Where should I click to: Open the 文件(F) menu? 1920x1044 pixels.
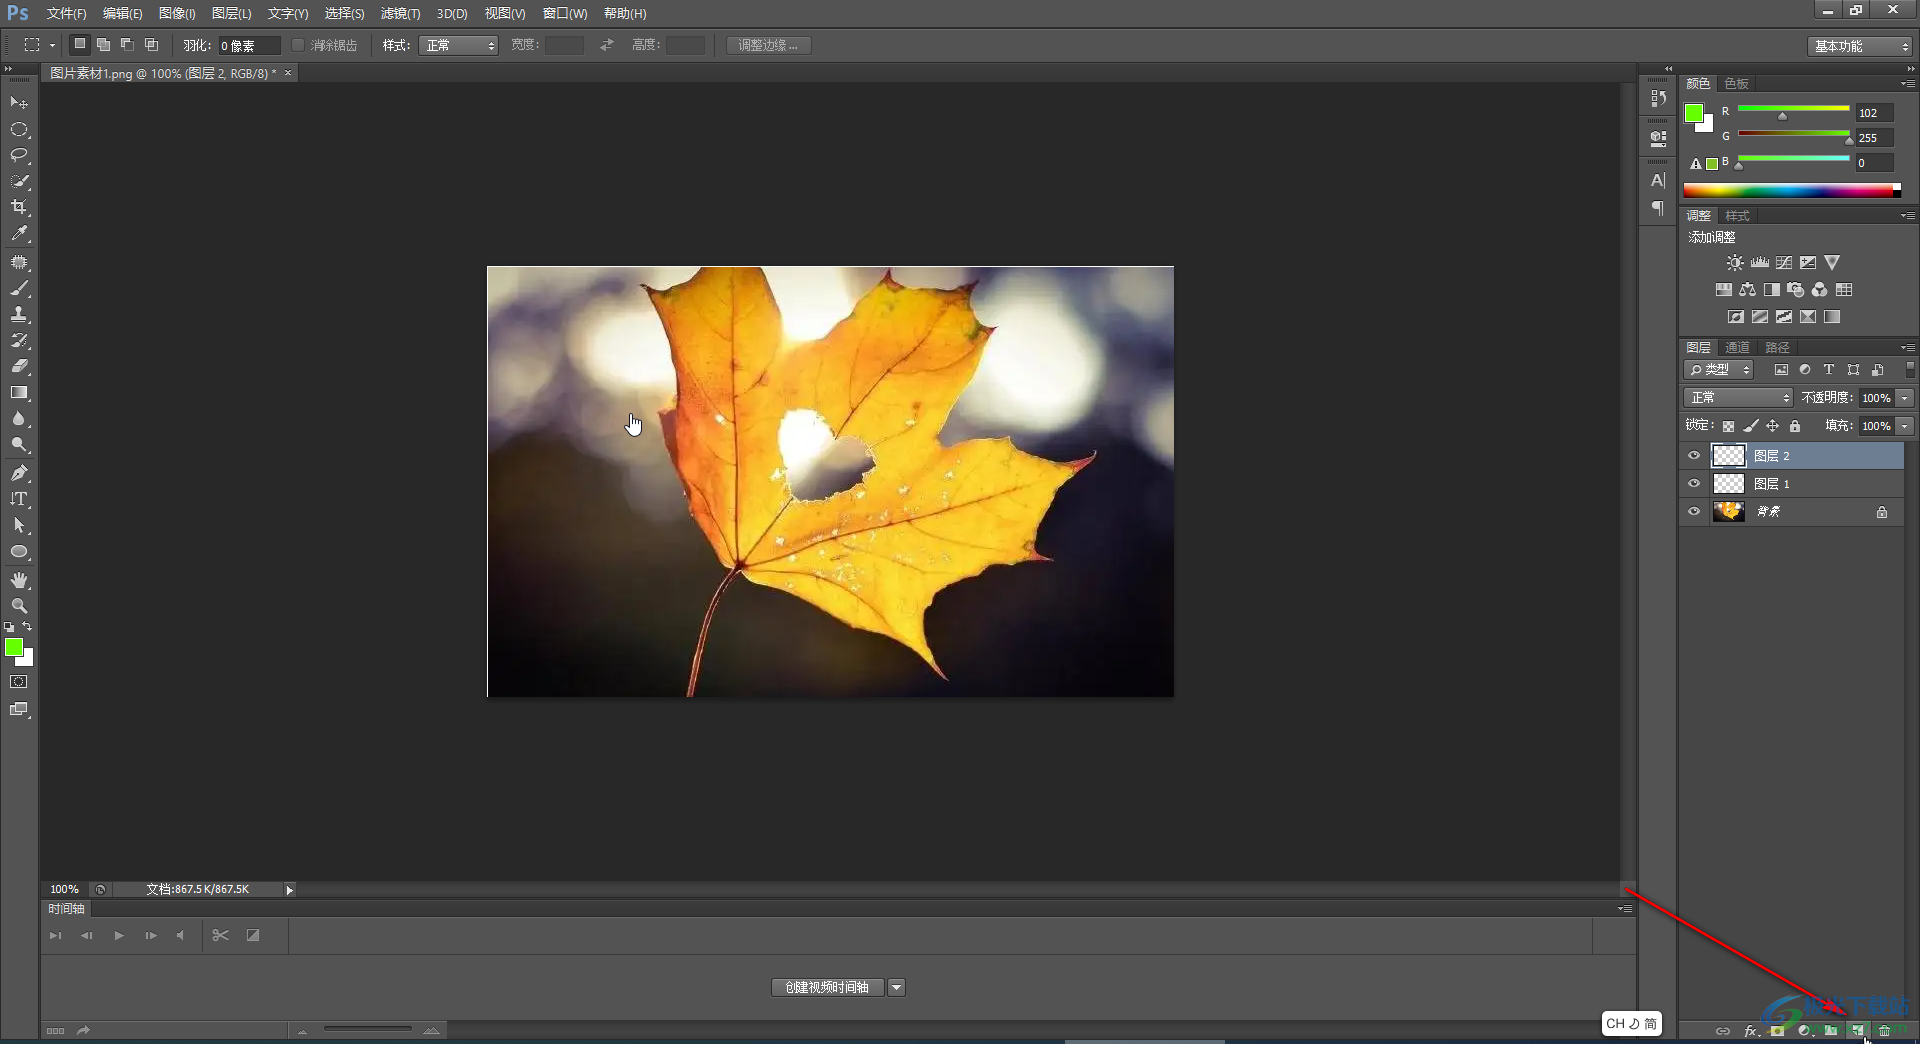click(67, 13)
